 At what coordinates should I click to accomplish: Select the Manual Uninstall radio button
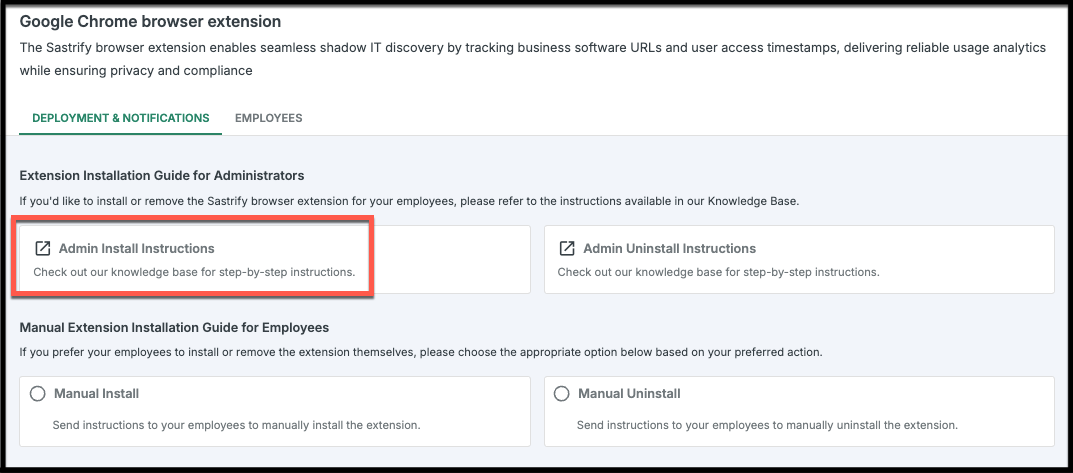[562, 394]
